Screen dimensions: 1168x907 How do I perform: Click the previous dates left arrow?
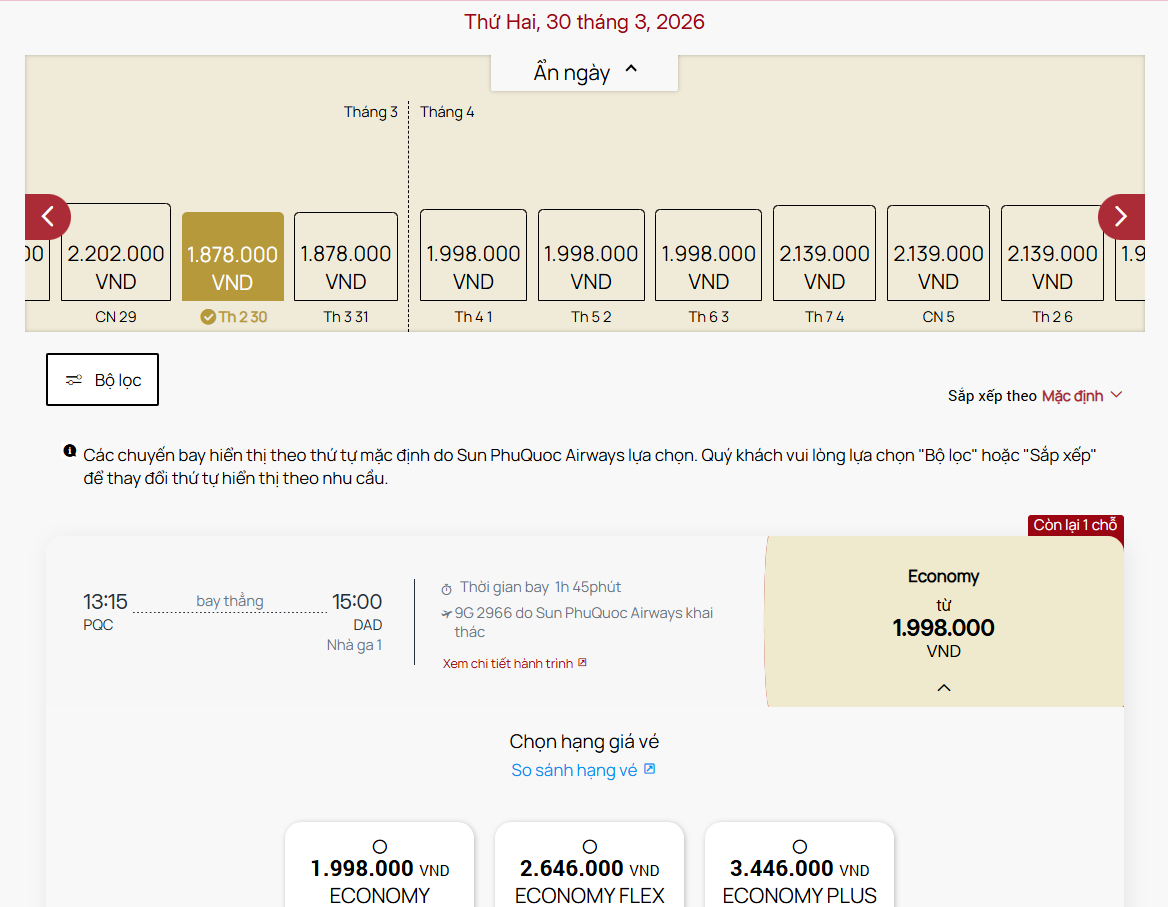tap(47, 217)
